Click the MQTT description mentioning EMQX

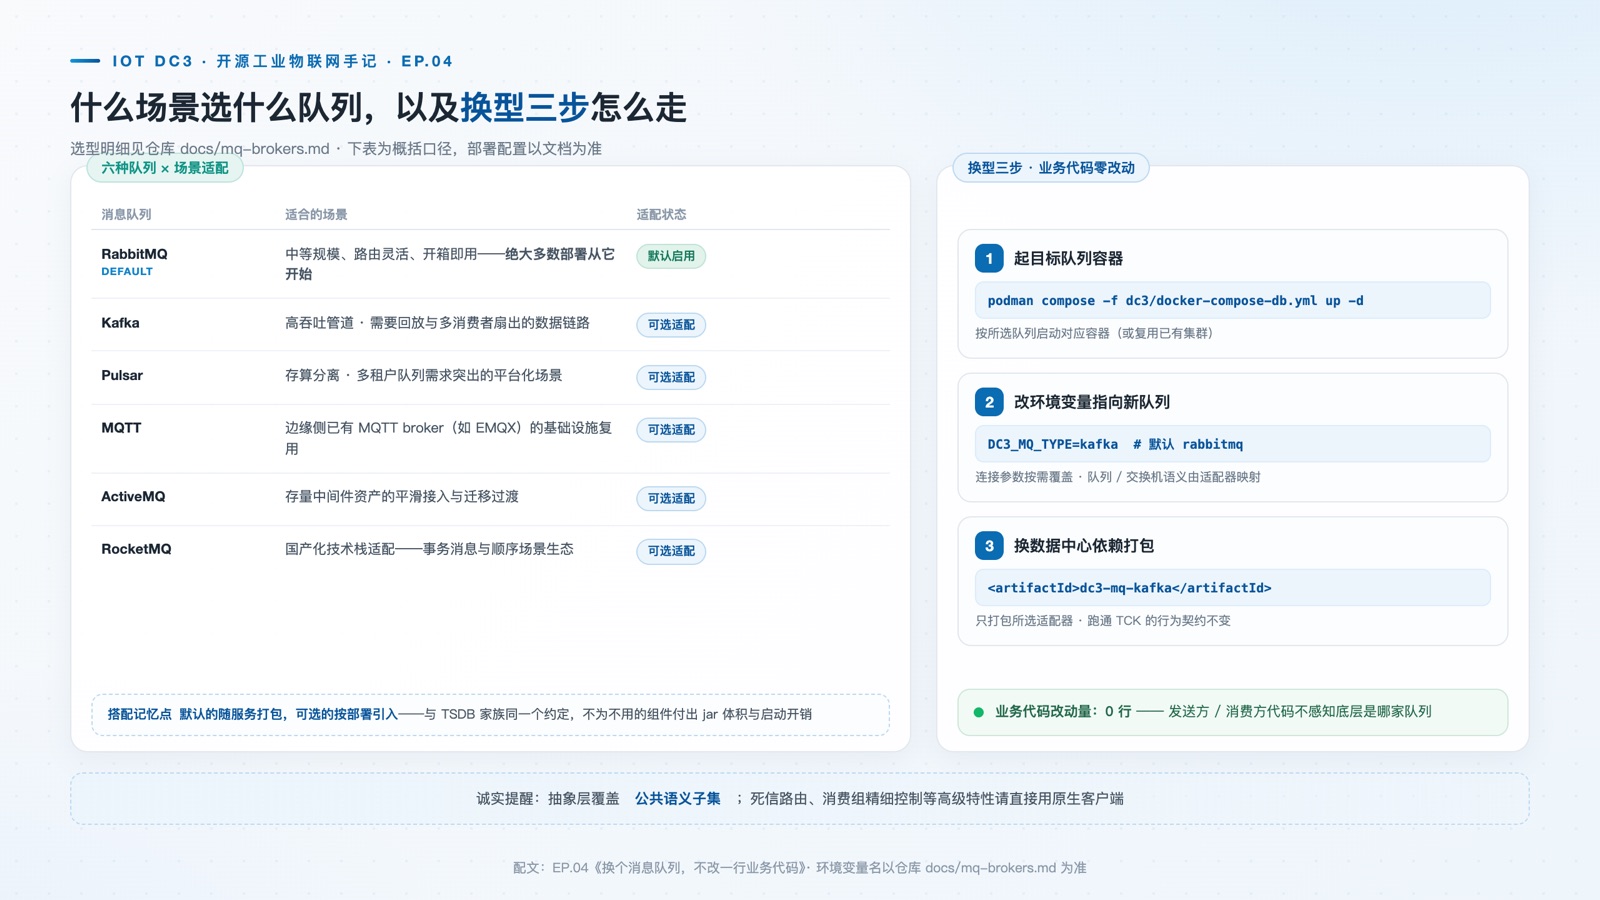(x=449, y=438)
